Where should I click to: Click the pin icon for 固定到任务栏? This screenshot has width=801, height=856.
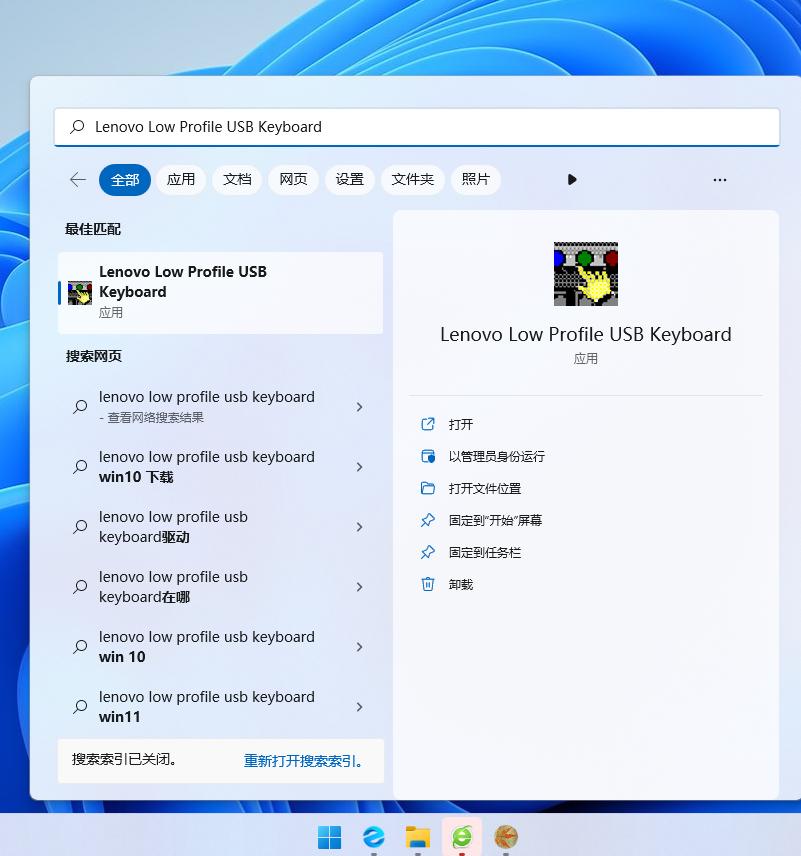click(x=428, y=552)
